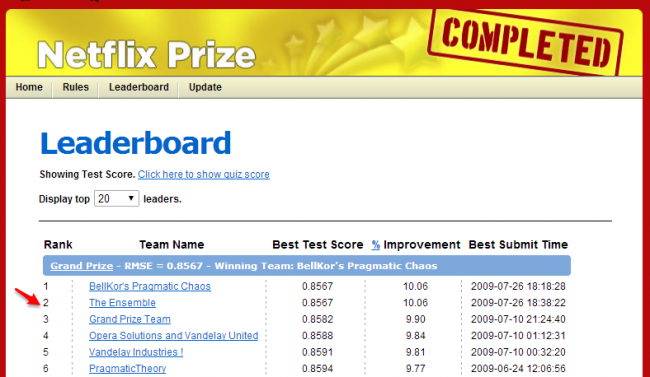
Task: Click the Leaderboard page heading
Action: 136,143
